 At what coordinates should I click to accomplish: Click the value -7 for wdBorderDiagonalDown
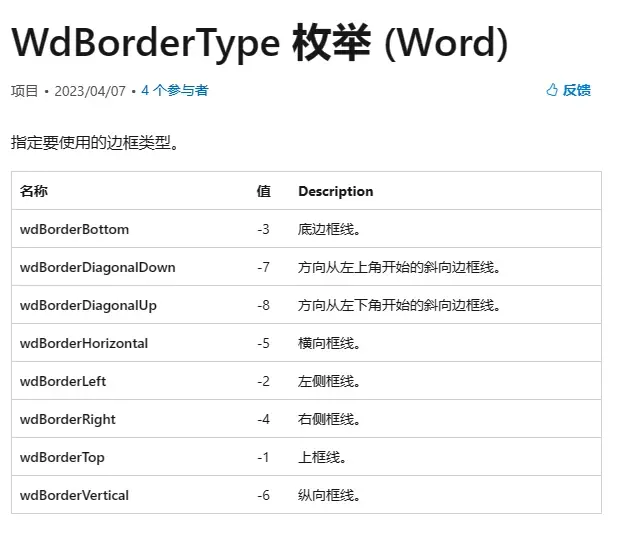coord(263,267)
